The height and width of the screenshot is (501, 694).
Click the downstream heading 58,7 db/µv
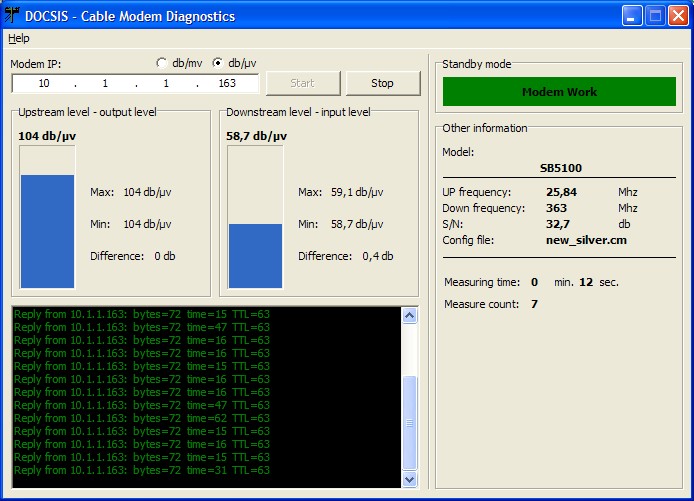pos(256,136)
